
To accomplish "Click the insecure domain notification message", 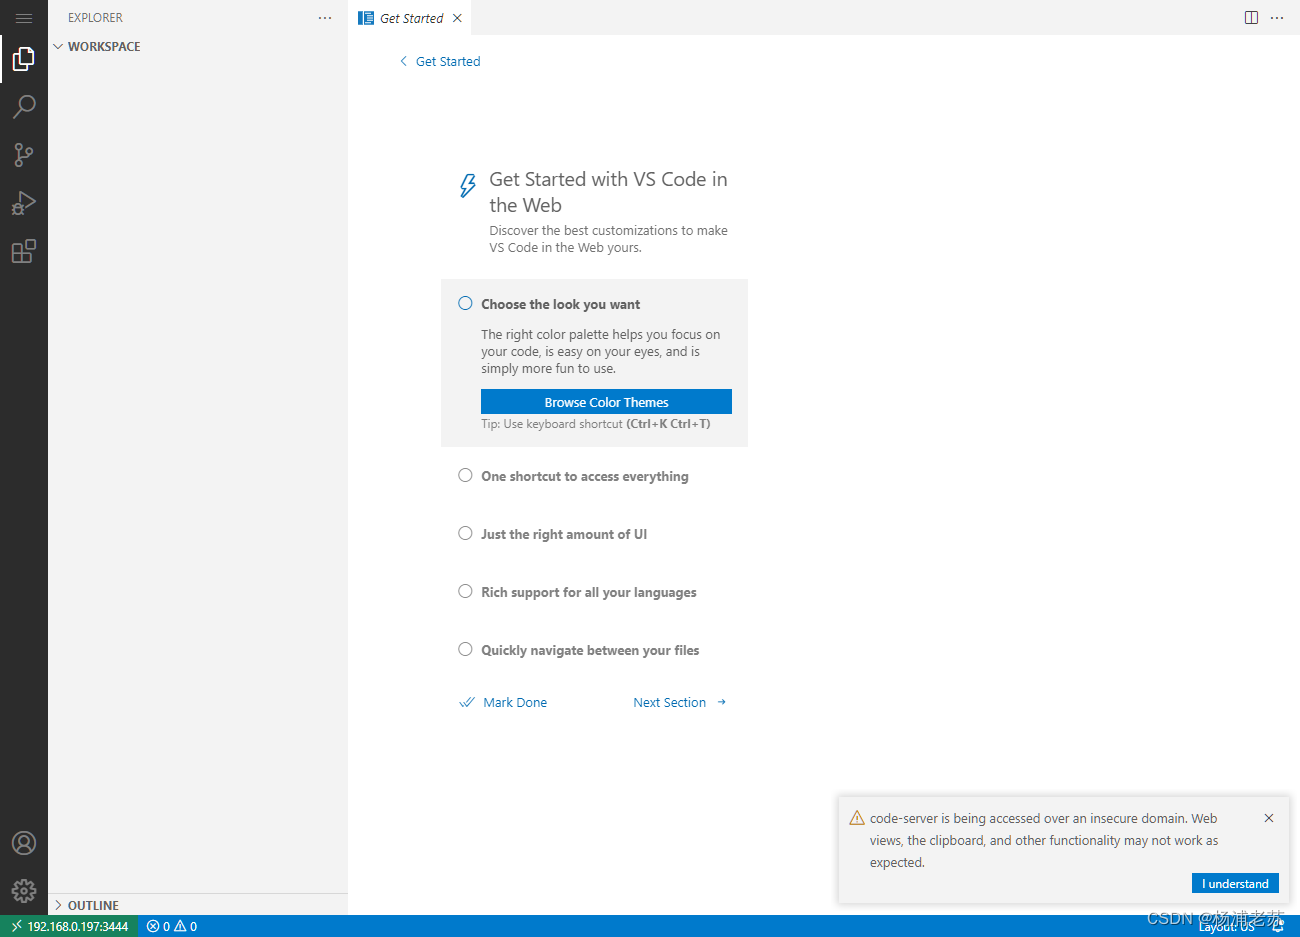I will click(x=1044, y=840).
